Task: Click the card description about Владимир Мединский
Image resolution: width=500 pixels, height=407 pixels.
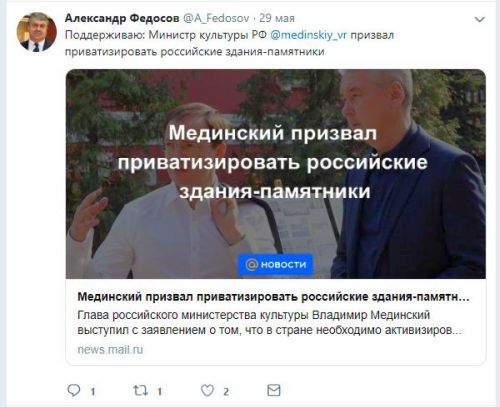Action: 269,323
